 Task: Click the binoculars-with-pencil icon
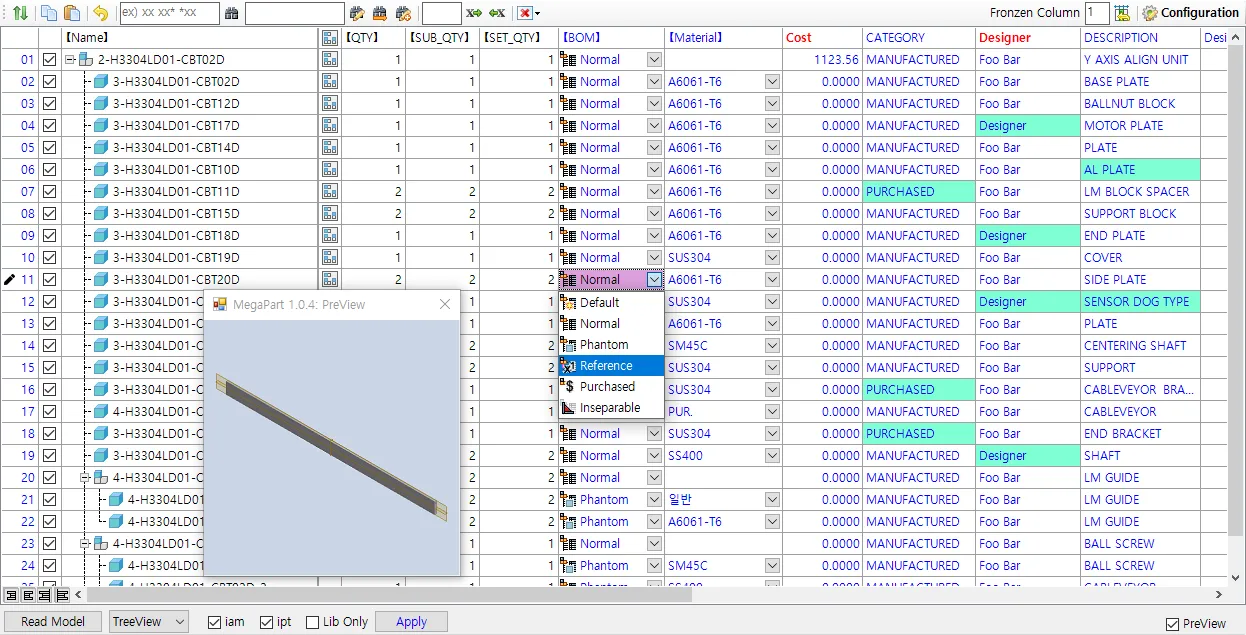tap(358, 14)
